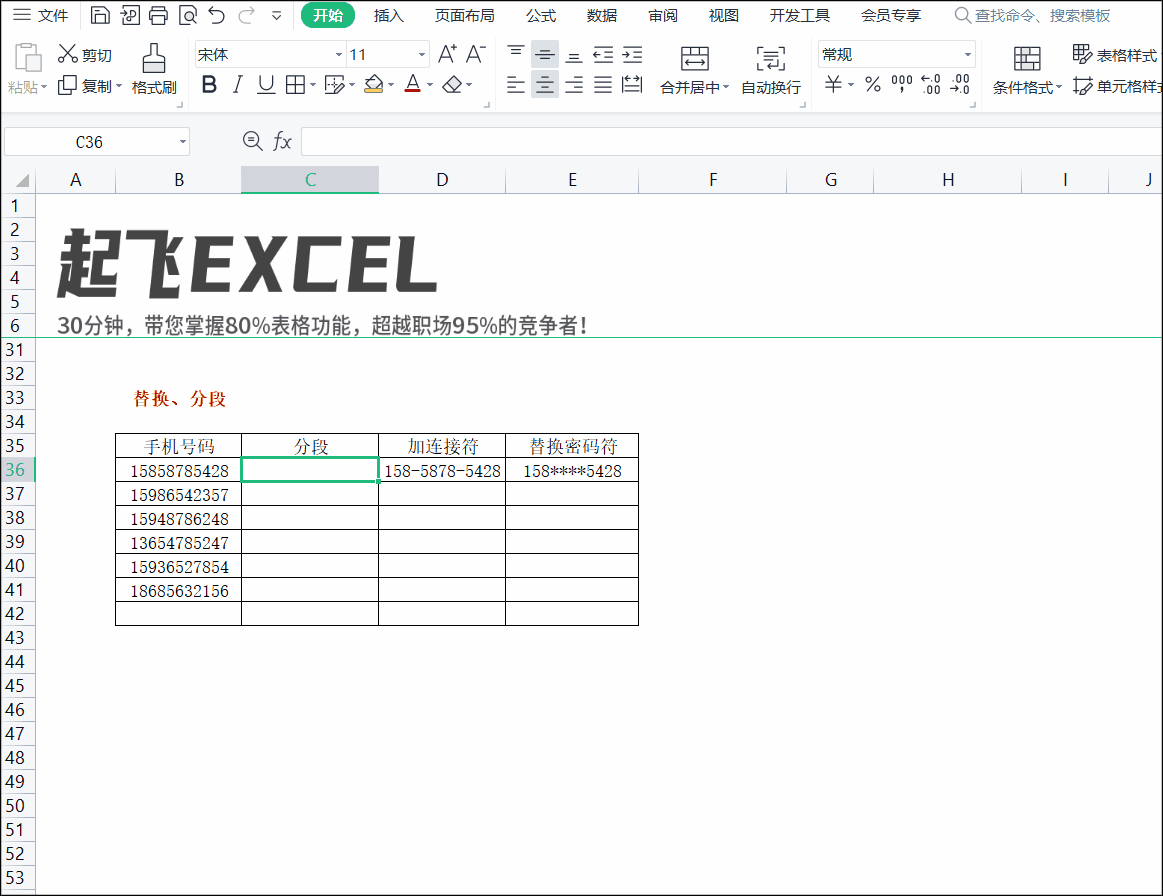Click the Cut (剪切) scissors icon
Viewport: 1163px width, 896px height.
point(68,54)
